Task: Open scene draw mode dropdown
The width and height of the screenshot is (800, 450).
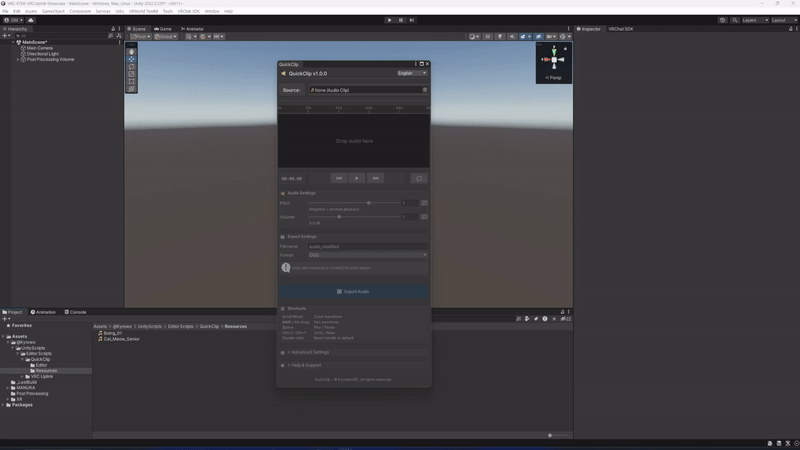Action: (x=474, y=36)
